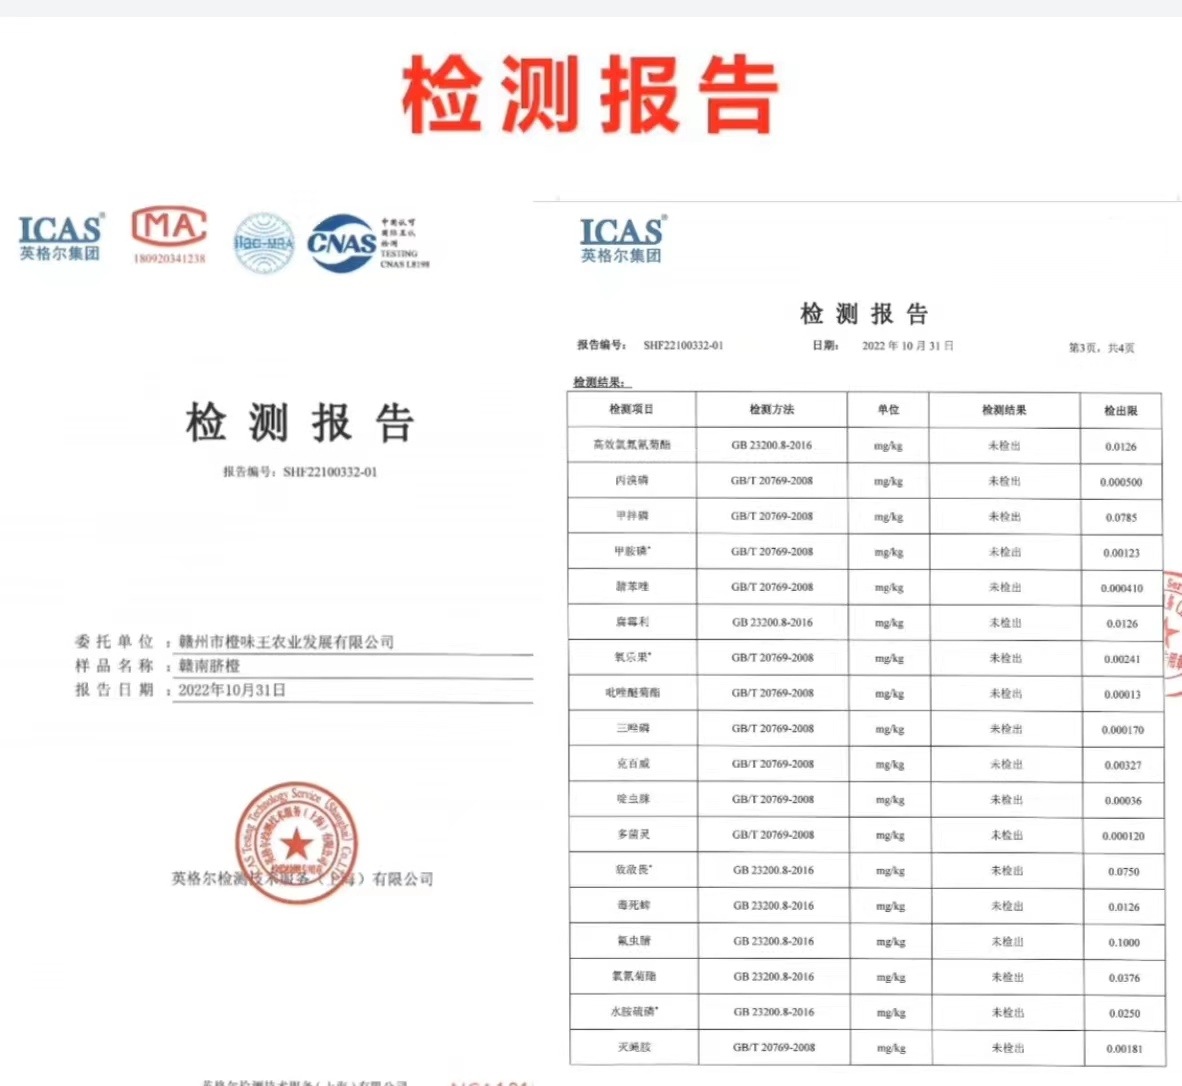Click the 氟虫腈 test item cell
This screenshot has height=1086, width=1182.
[x=633, y=941]
